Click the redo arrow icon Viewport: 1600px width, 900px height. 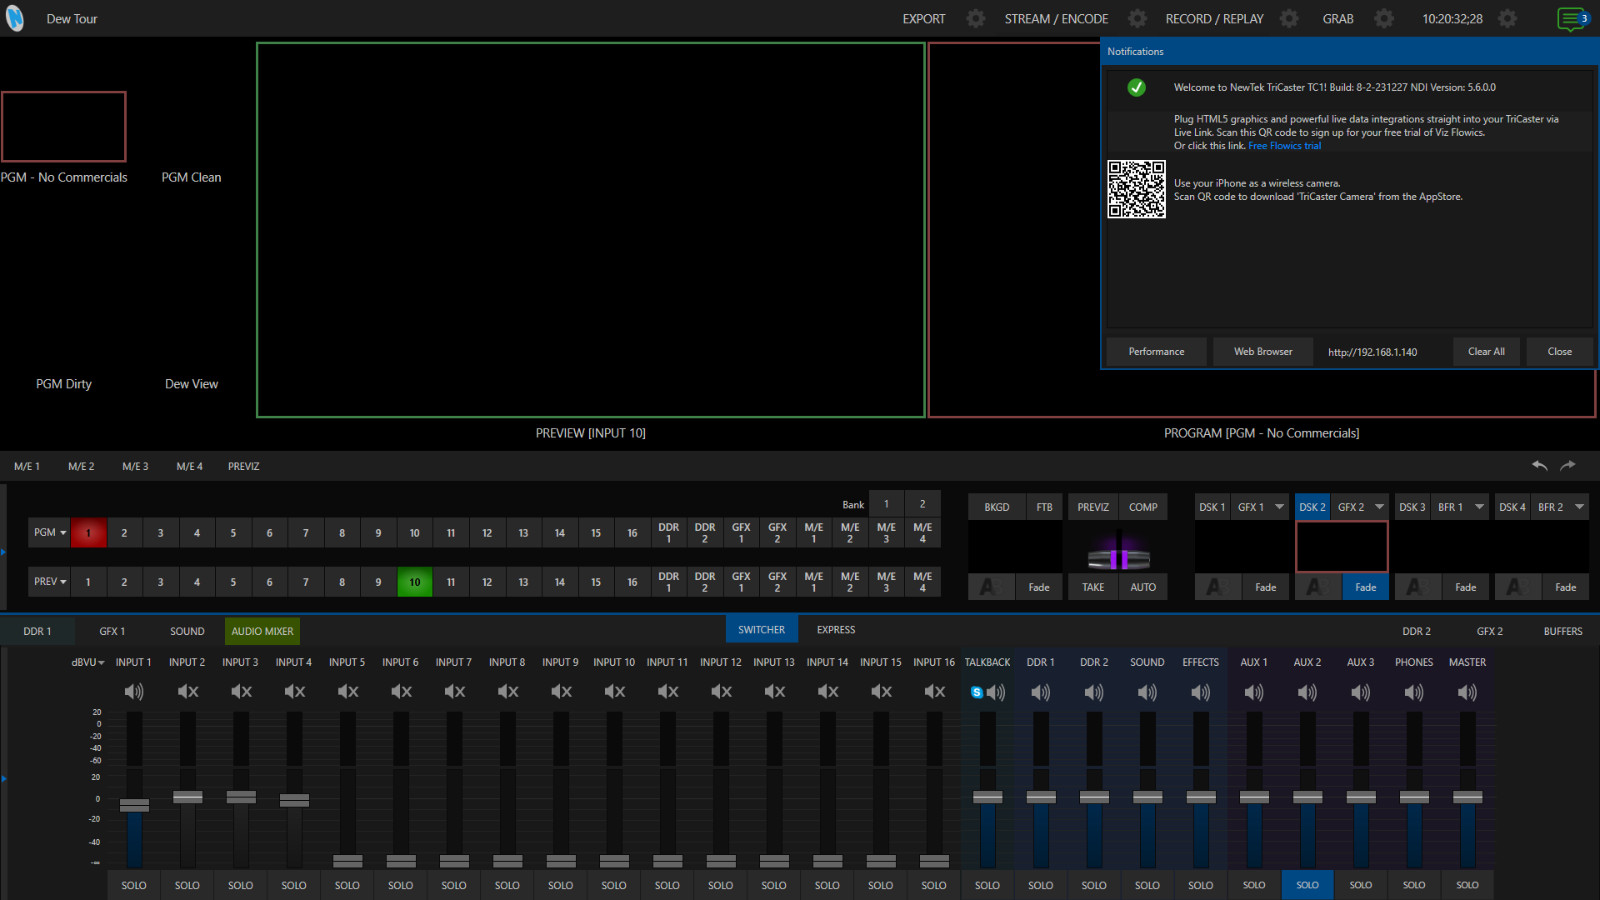[x=1568, y=466]
